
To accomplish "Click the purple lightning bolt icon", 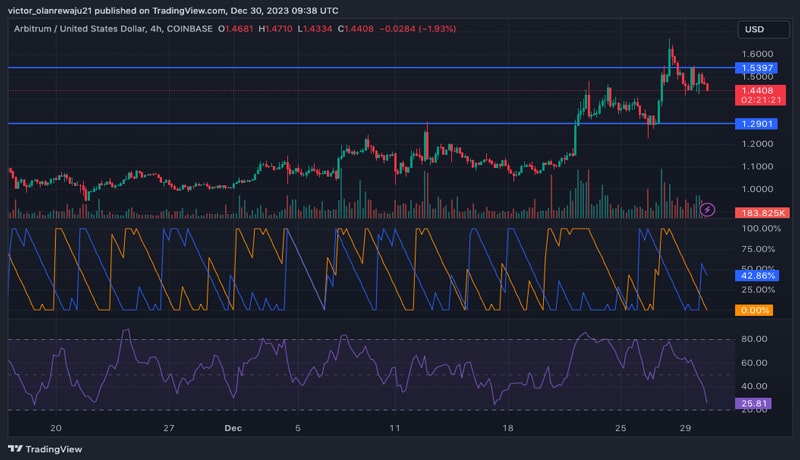I will tap(707, 209).
